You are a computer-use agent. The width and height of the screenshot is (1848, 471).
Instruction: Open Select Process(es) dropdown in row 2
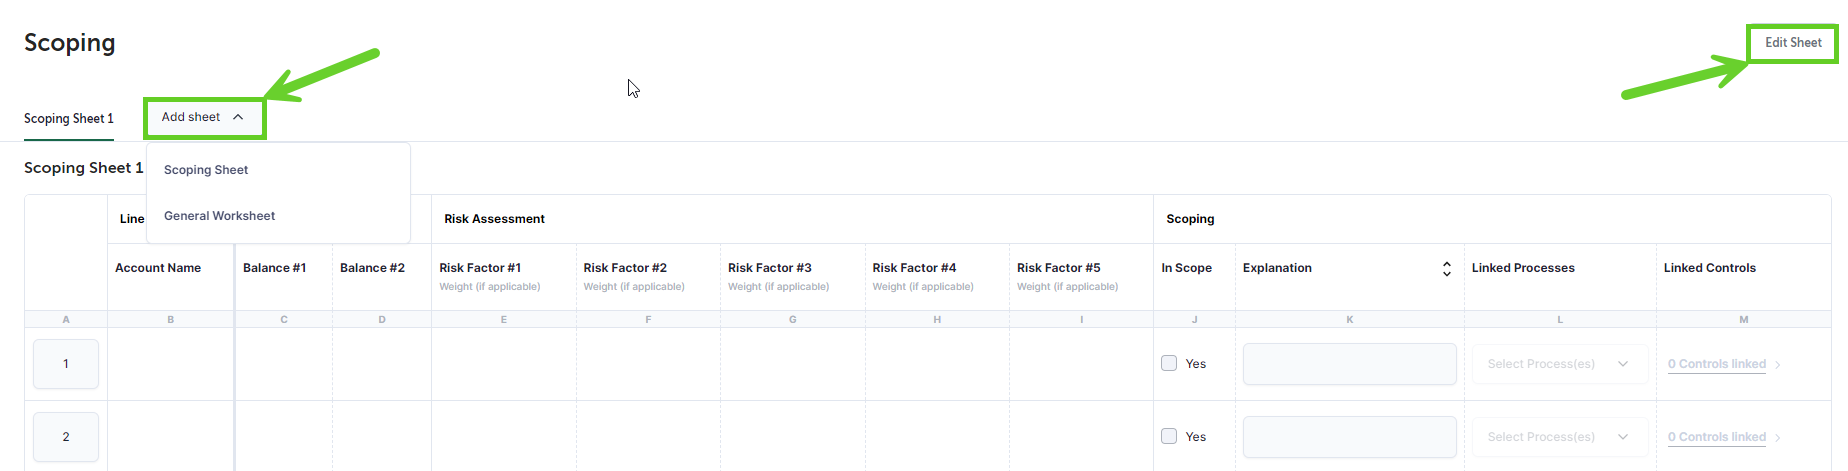[1560, 437]
